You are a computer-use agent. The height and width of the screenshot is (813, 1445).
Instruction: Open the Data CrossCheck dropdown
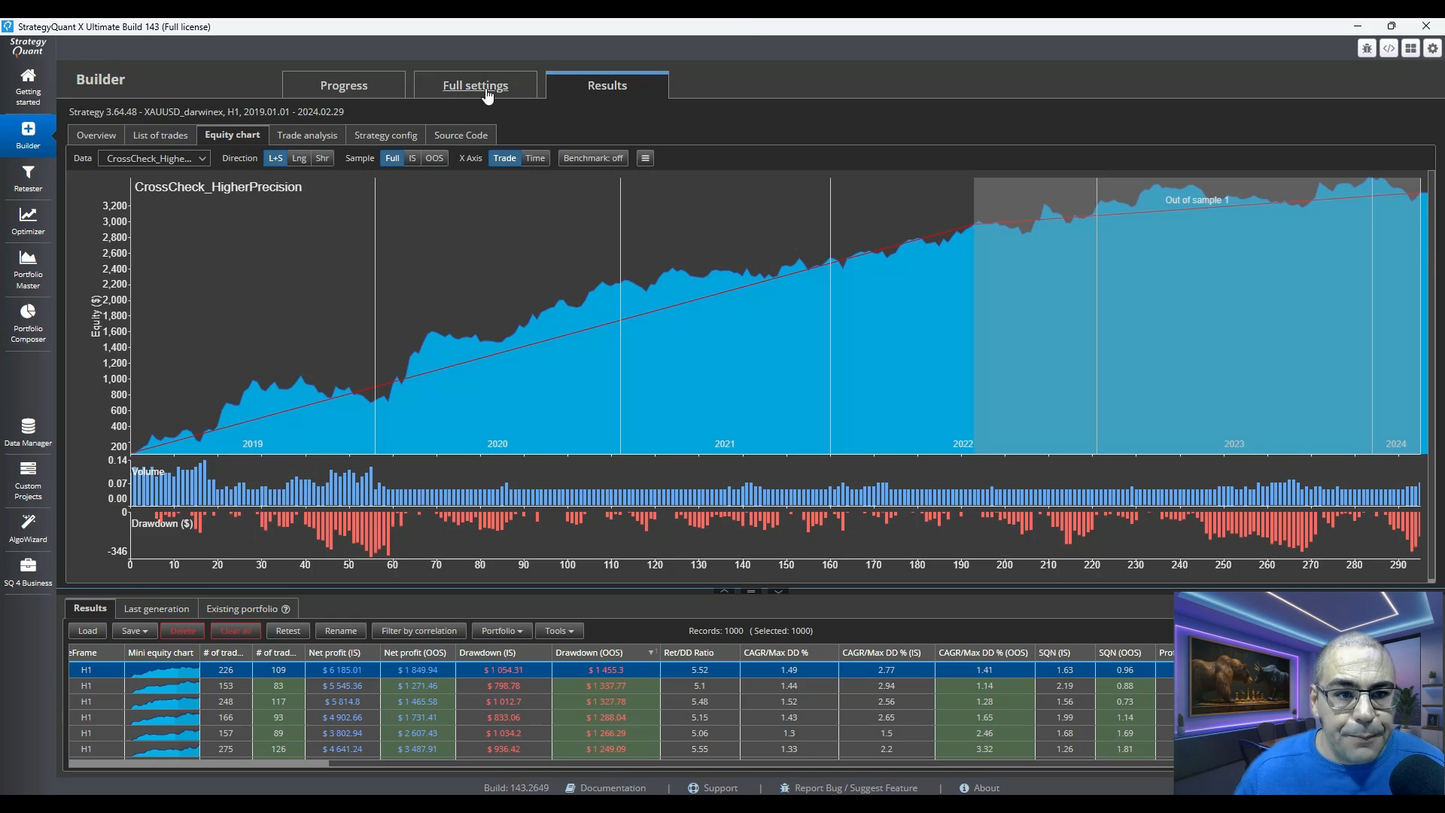[154, 158]
